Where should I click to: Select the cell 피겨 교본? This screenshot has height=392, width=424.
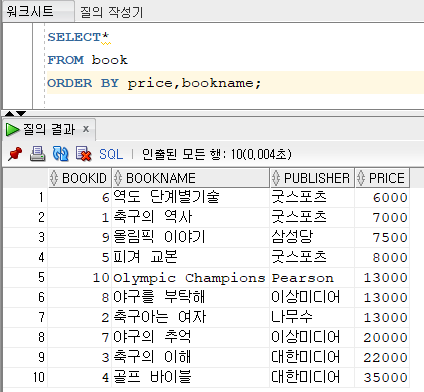(x=191, y=257)
